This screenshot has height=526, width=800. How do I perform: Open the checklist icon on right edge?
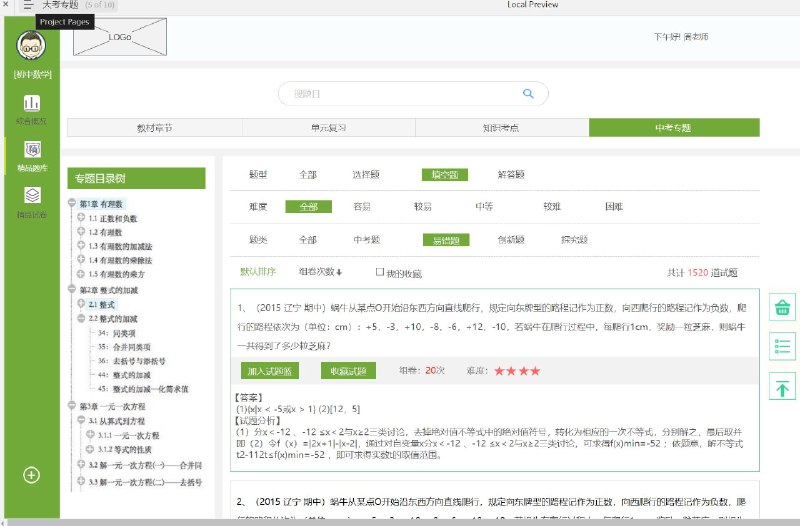(x=782, y=346)
